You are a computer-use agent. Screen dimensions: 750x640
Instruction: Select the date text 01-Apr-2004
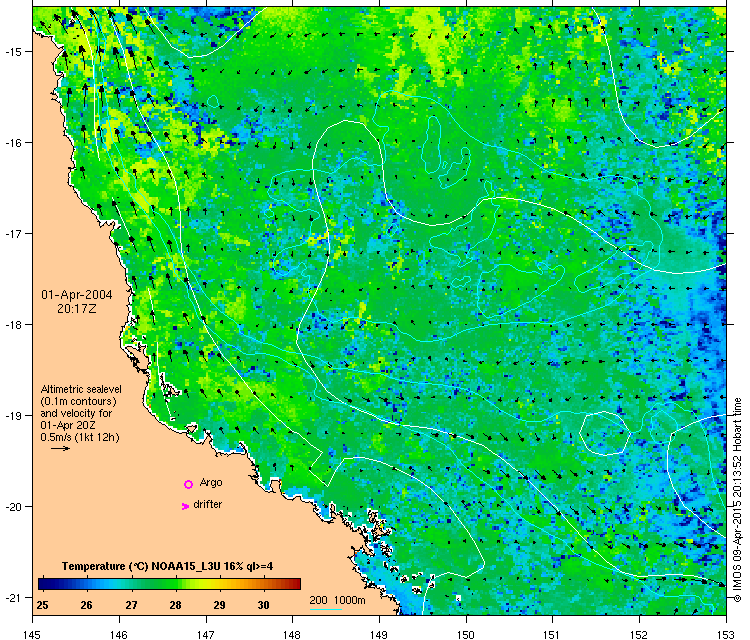77,295
